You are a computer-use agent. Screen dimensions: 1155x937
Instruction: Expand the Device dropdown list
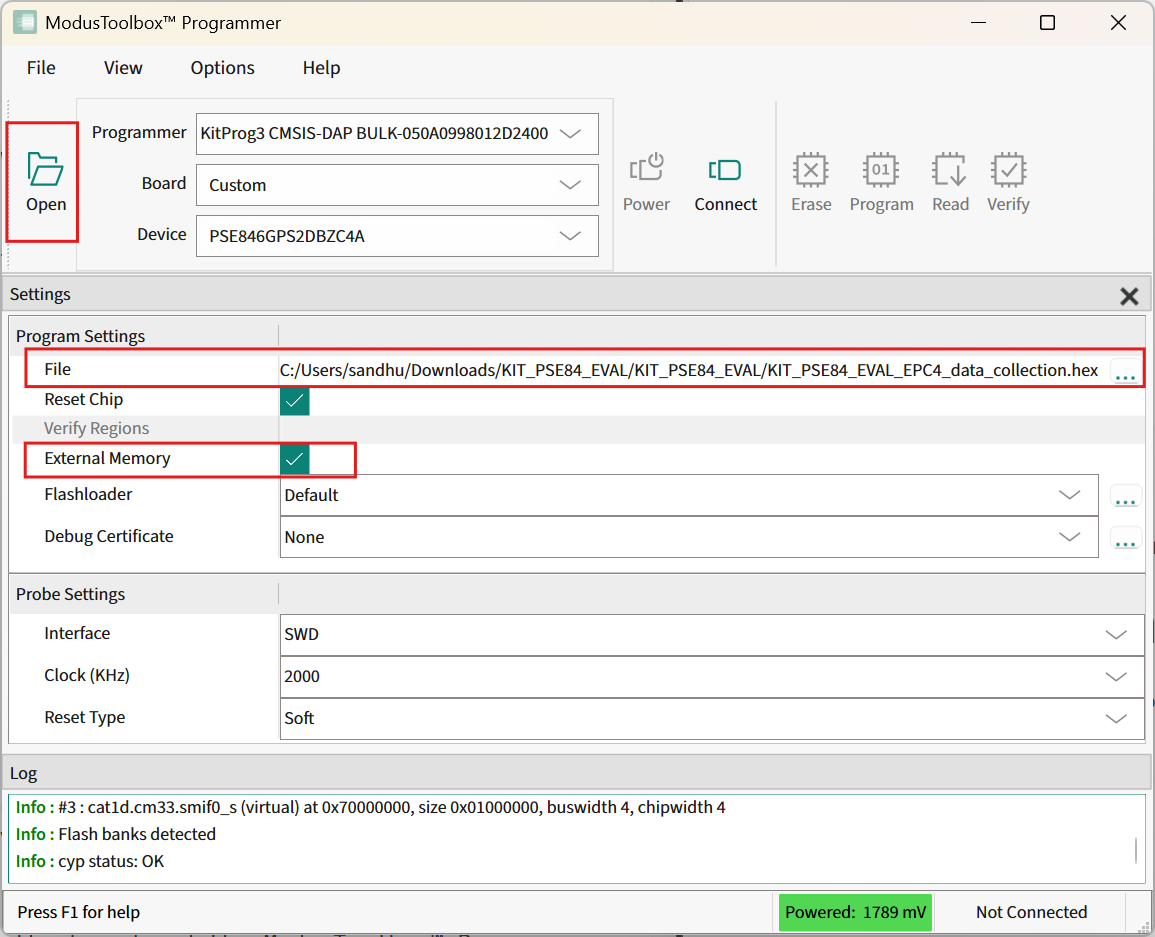[570, 237]
